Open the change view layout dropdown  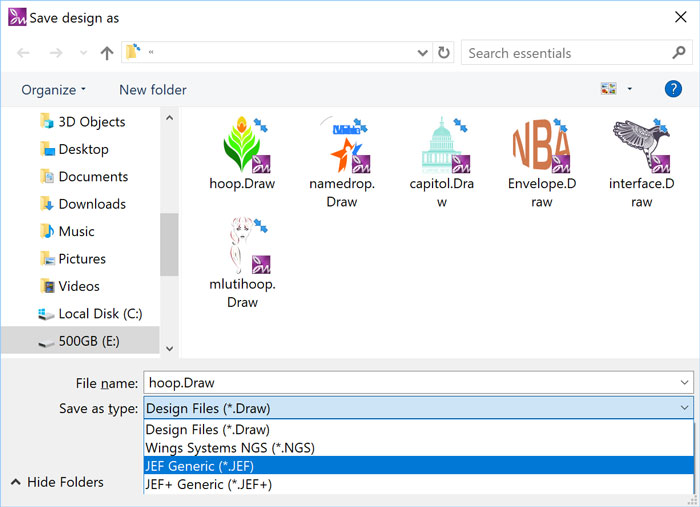[x=629, y=89]
